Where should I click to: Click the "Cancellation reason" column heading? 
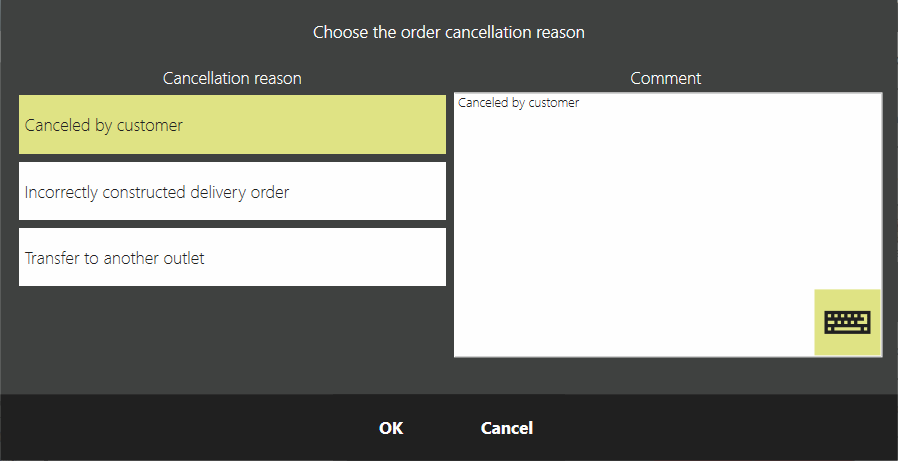tap(232, 77)
